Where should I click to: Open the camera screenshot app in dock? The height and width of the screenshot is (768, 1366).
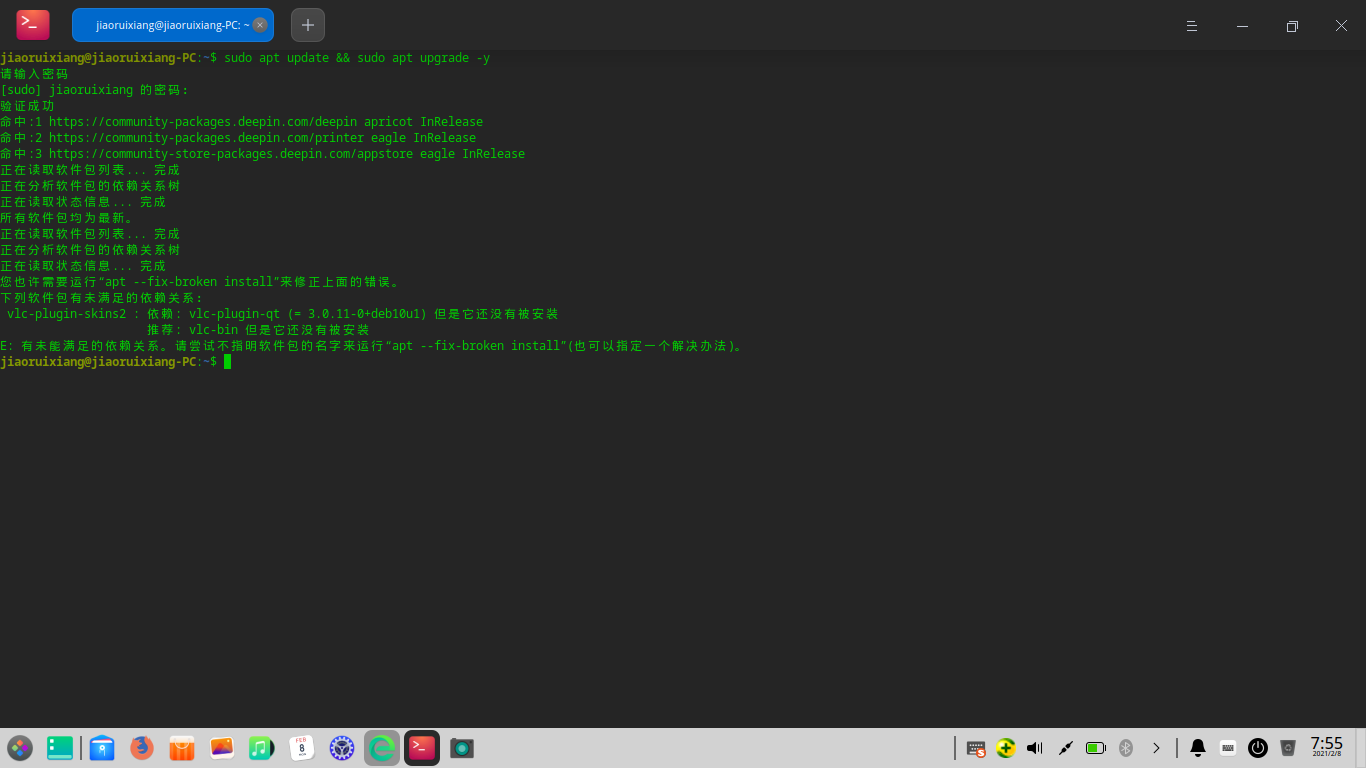pos(461,748)
